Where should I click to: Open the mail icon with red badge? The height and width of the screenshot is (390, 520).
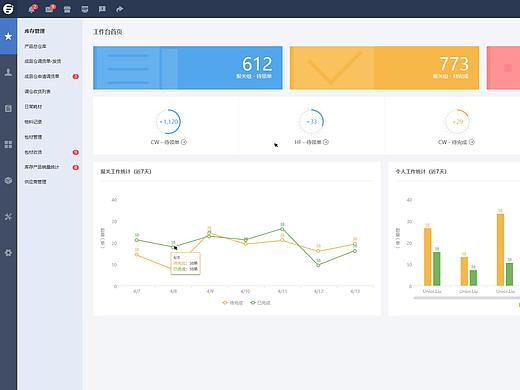point(50,9)
